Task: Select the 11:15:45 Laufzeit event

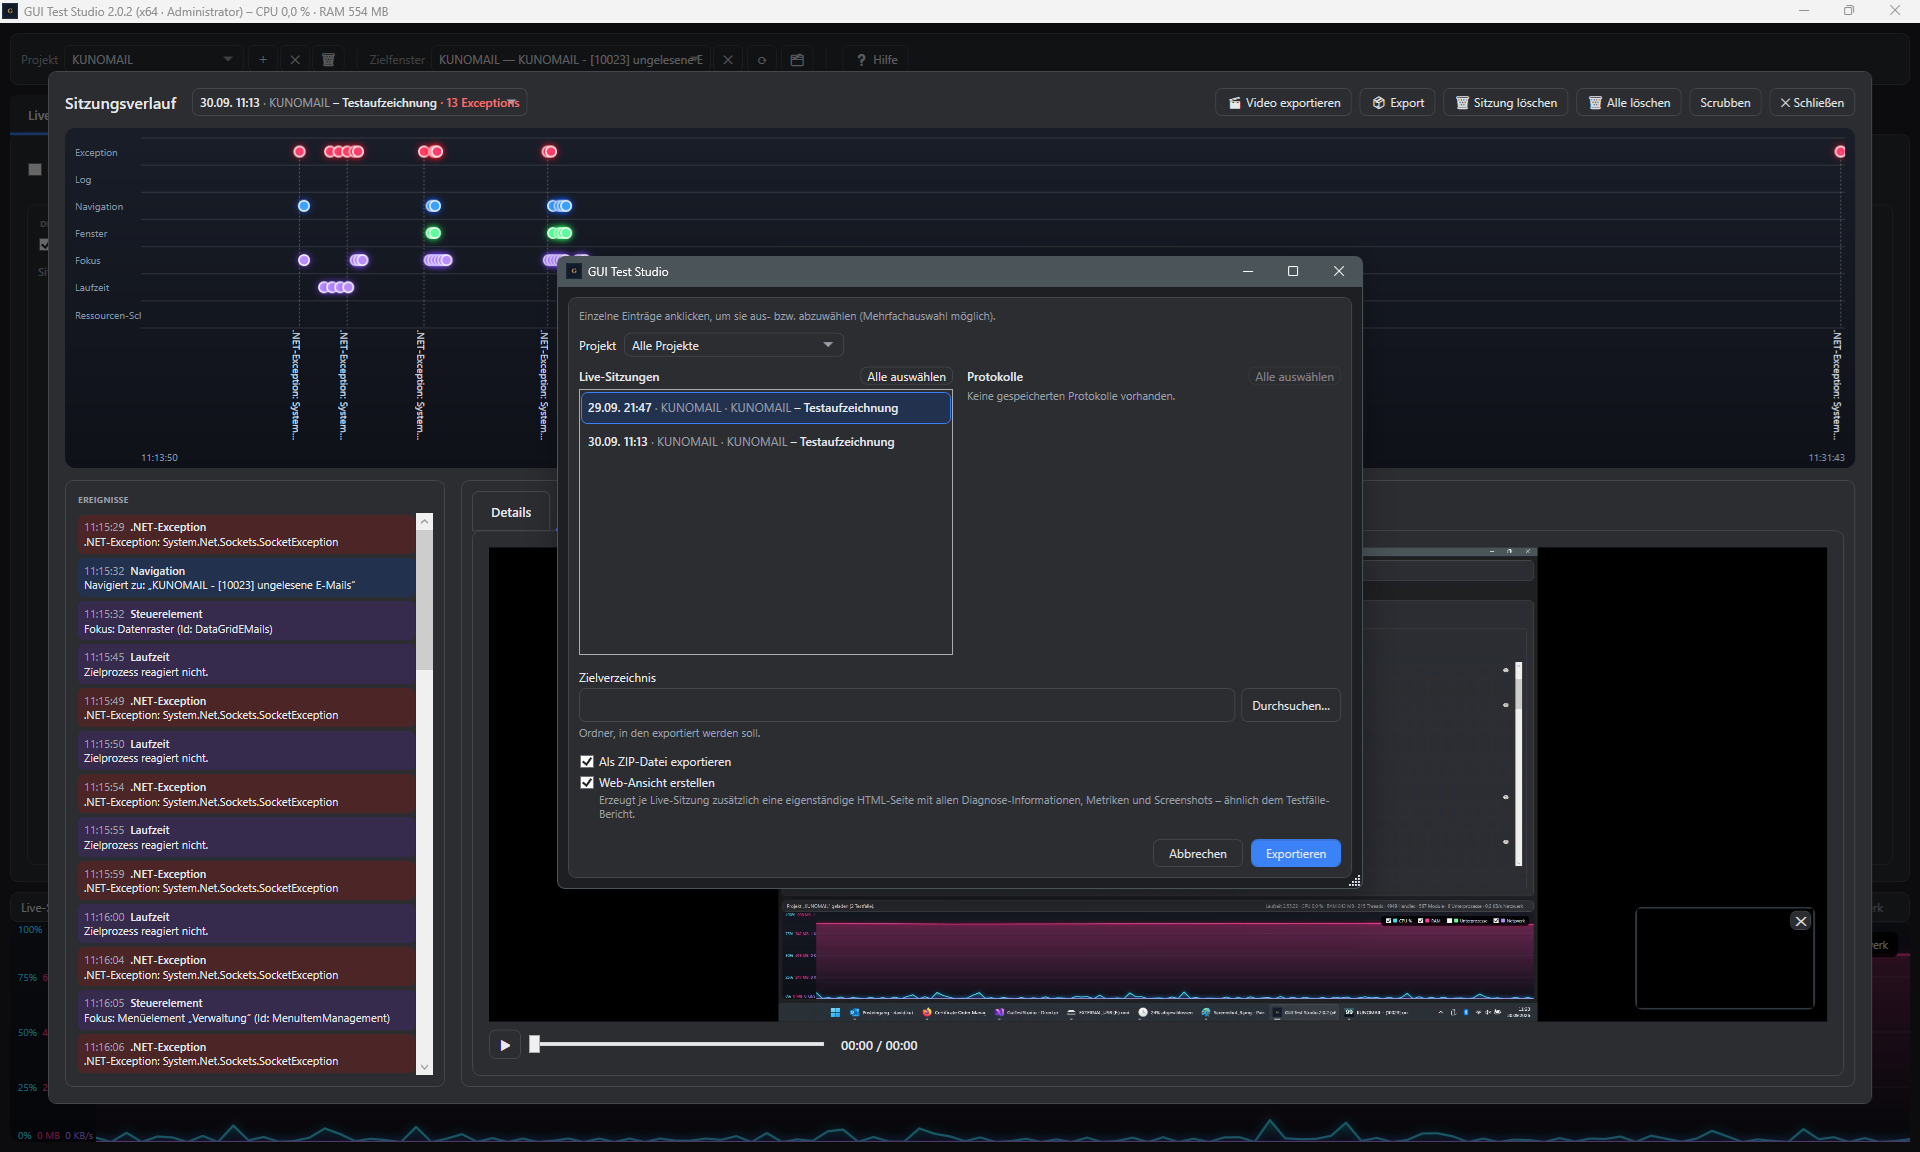Action: coord(247,664)
